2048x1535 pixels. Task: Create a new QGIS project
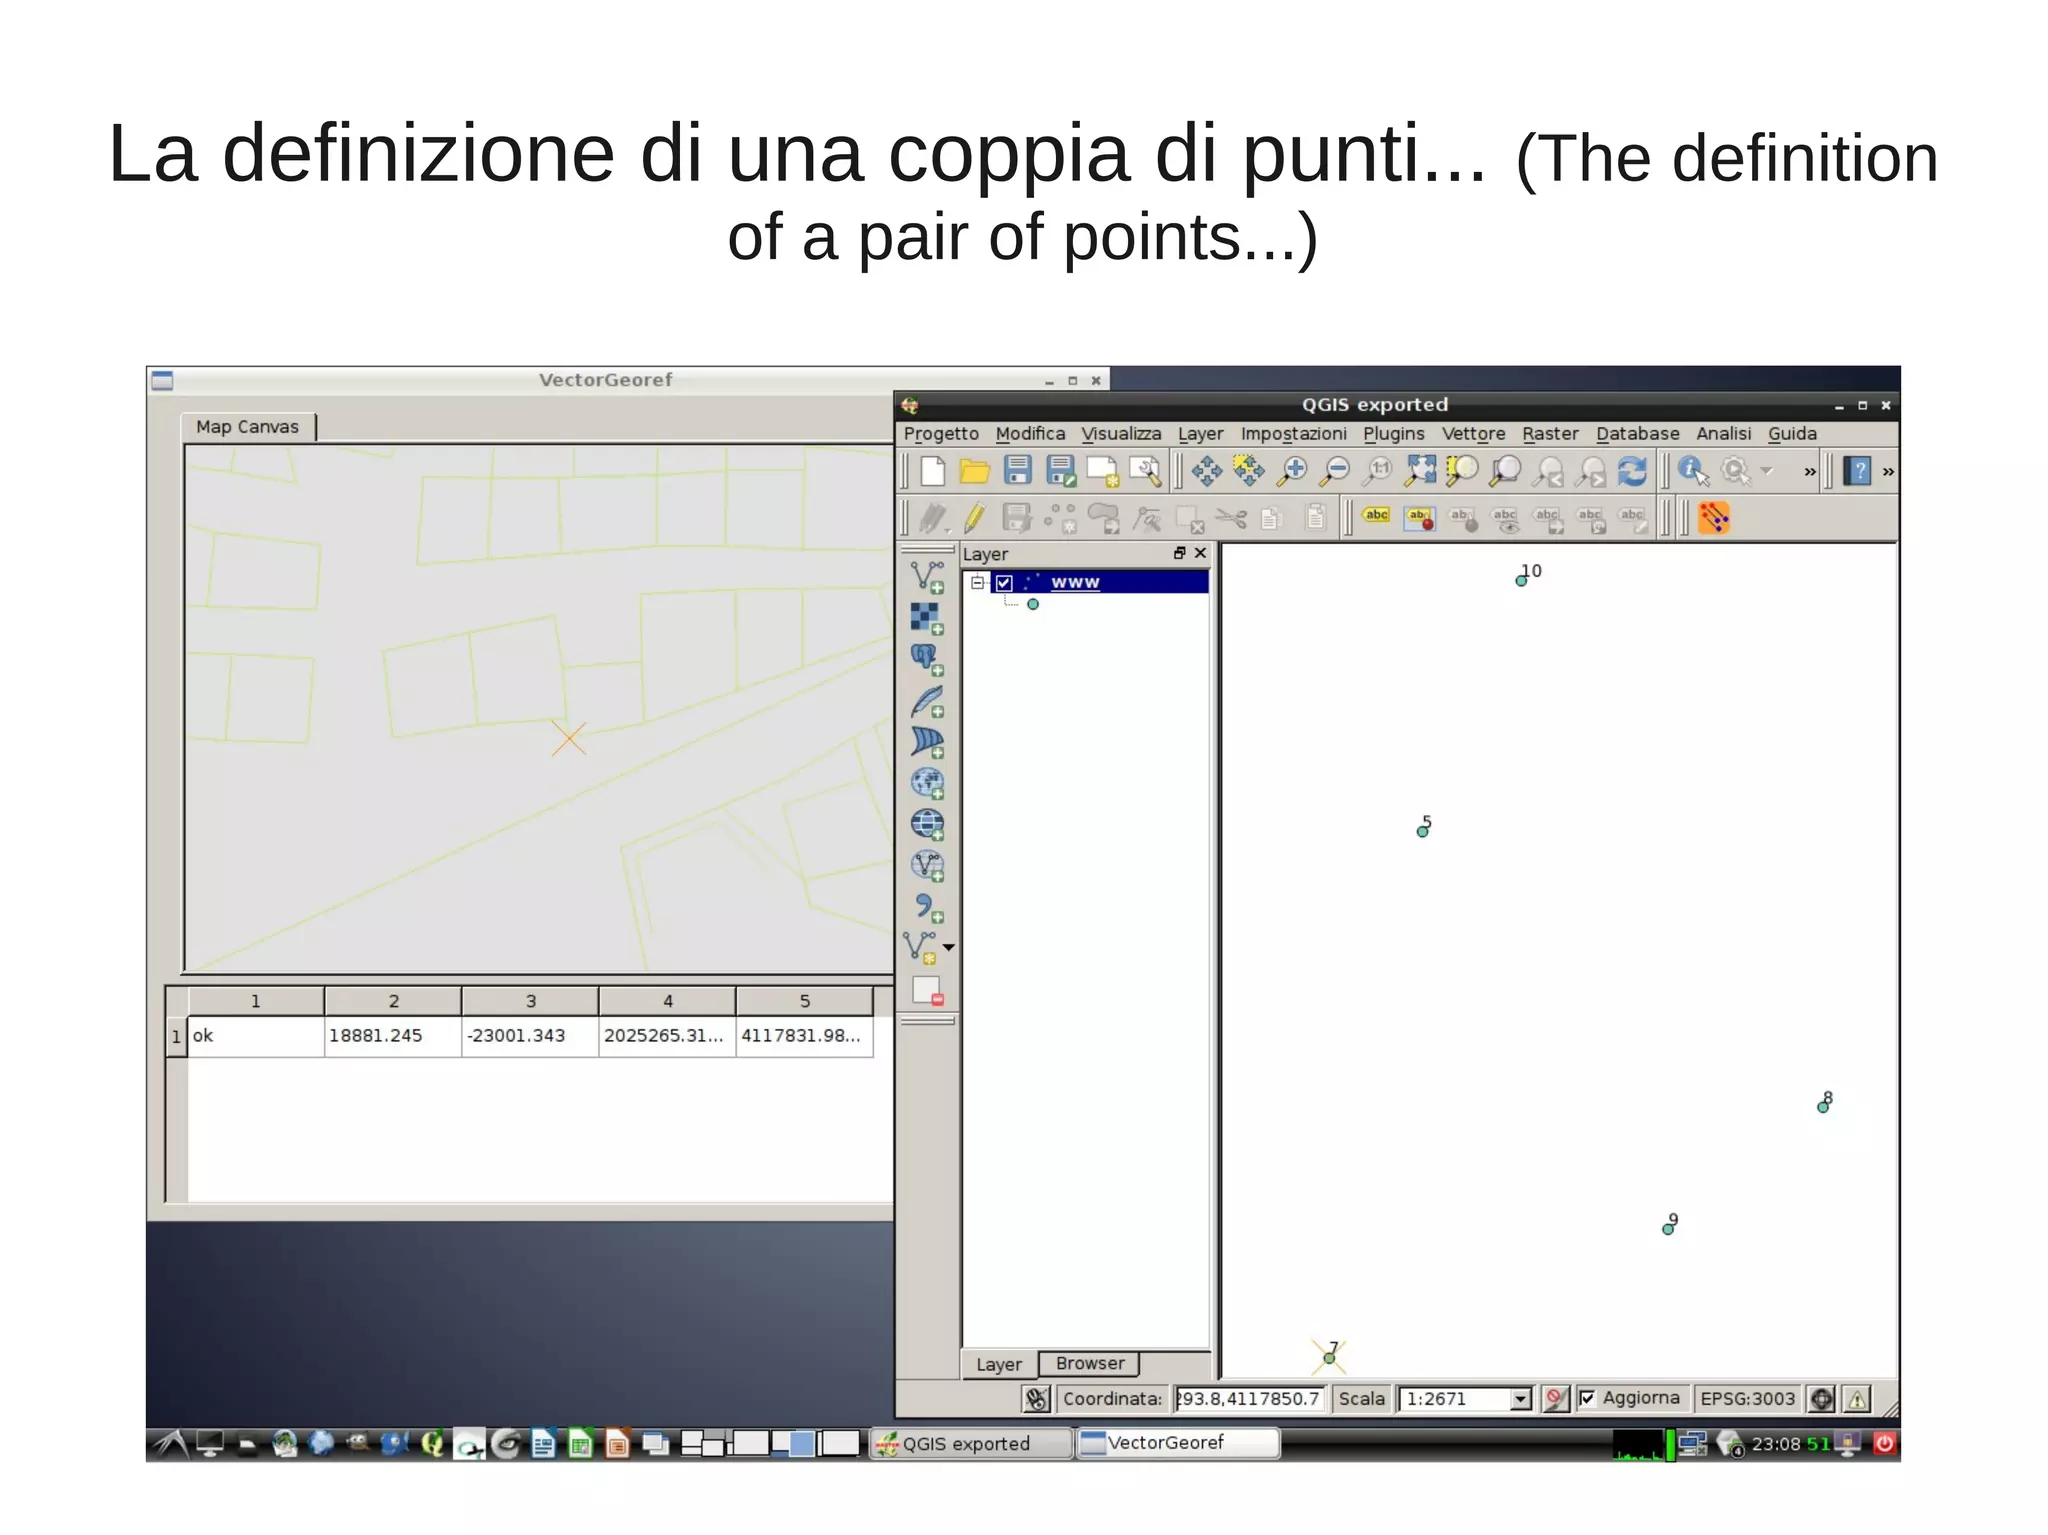coord(932,470)
